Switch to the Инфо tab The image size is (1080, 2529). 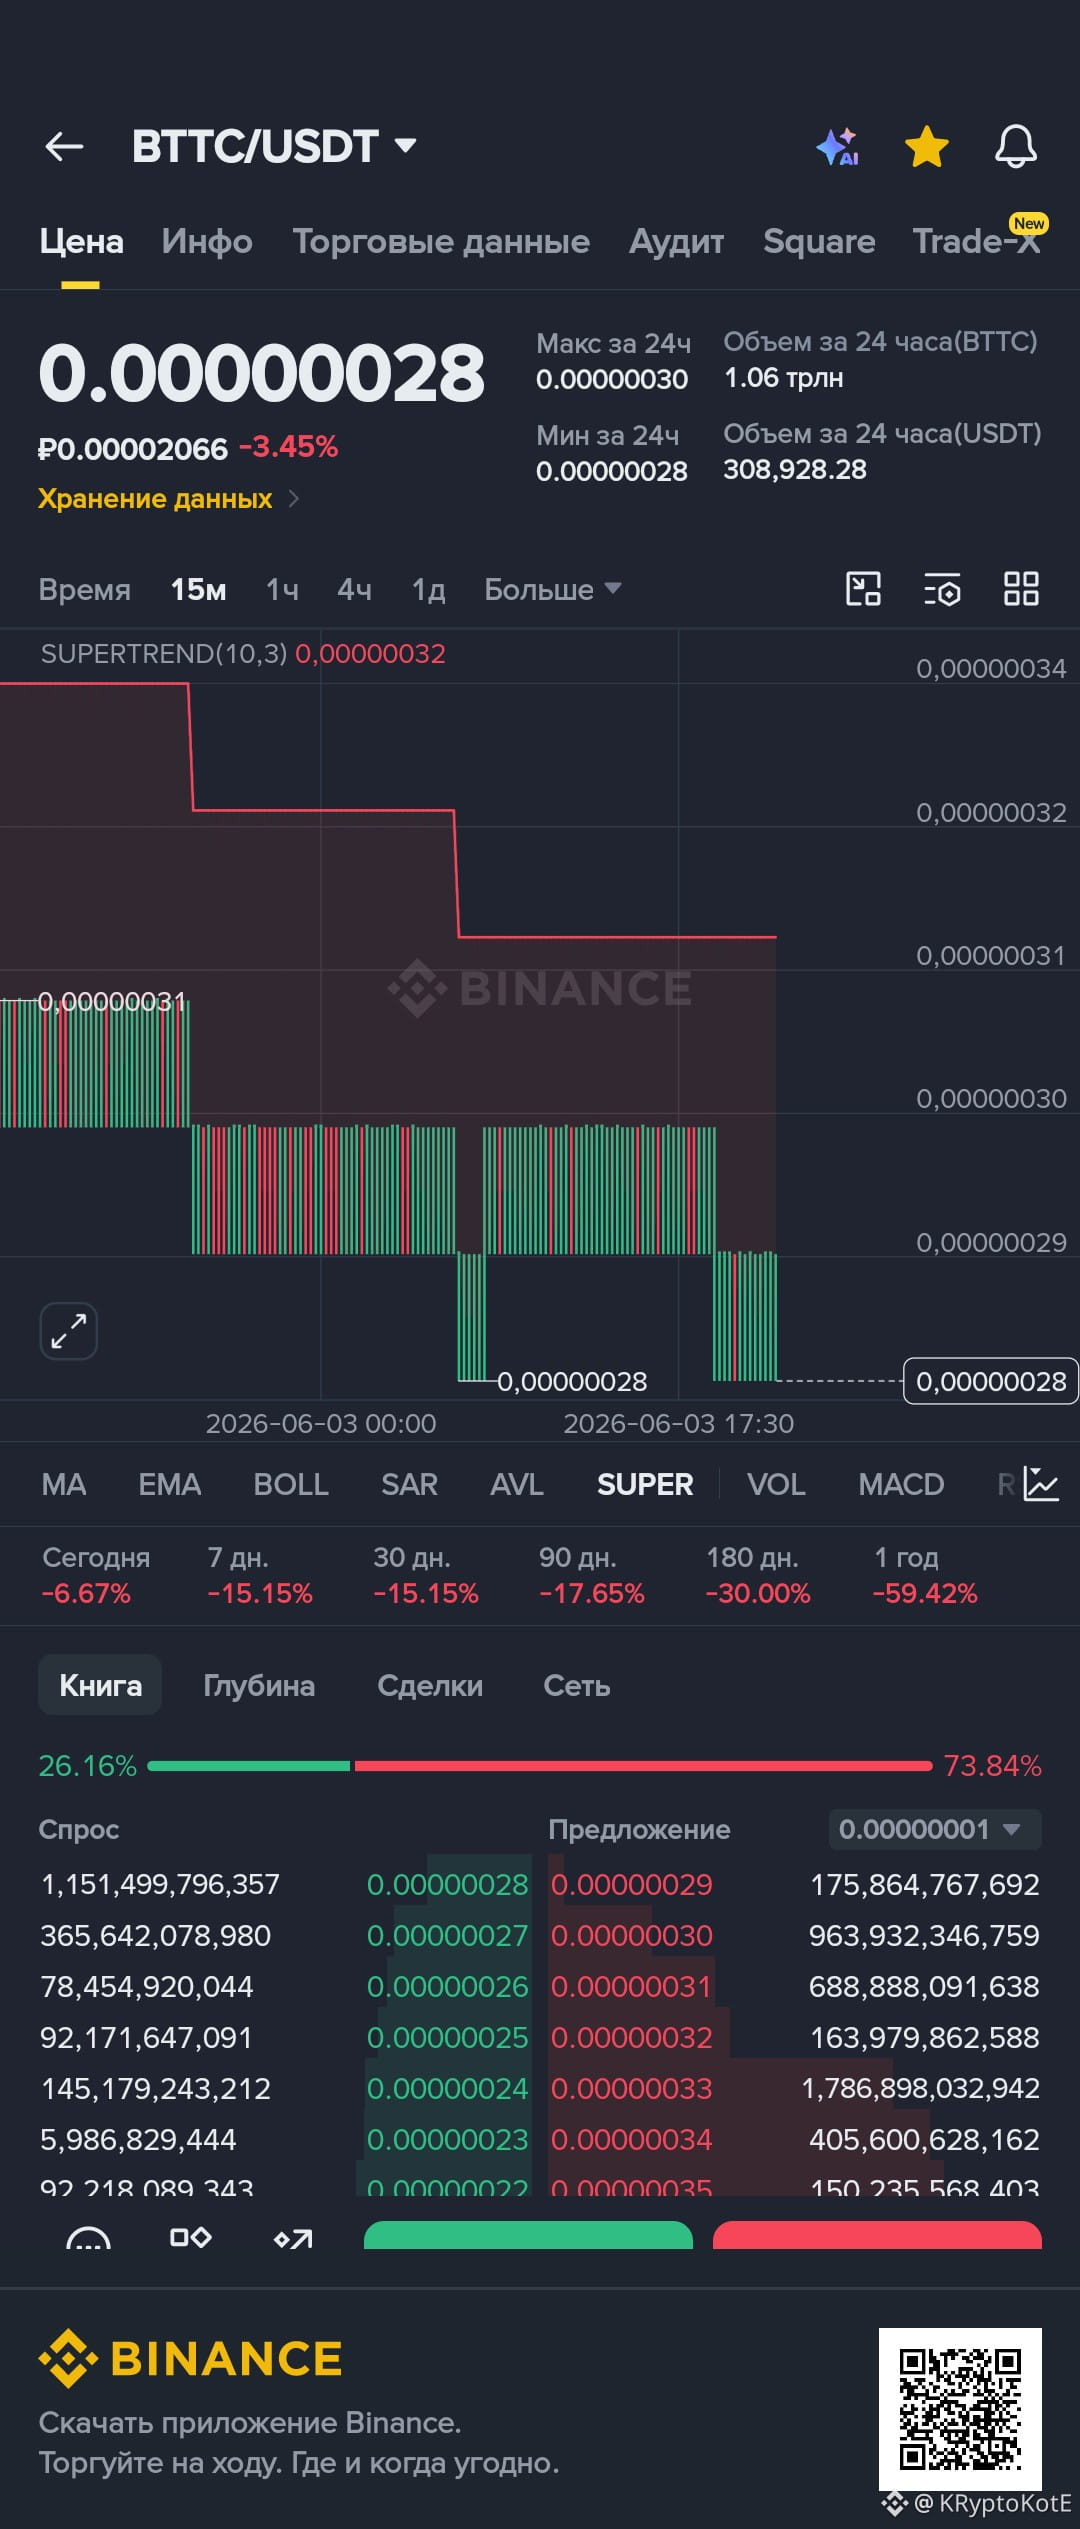coord(207,241)
